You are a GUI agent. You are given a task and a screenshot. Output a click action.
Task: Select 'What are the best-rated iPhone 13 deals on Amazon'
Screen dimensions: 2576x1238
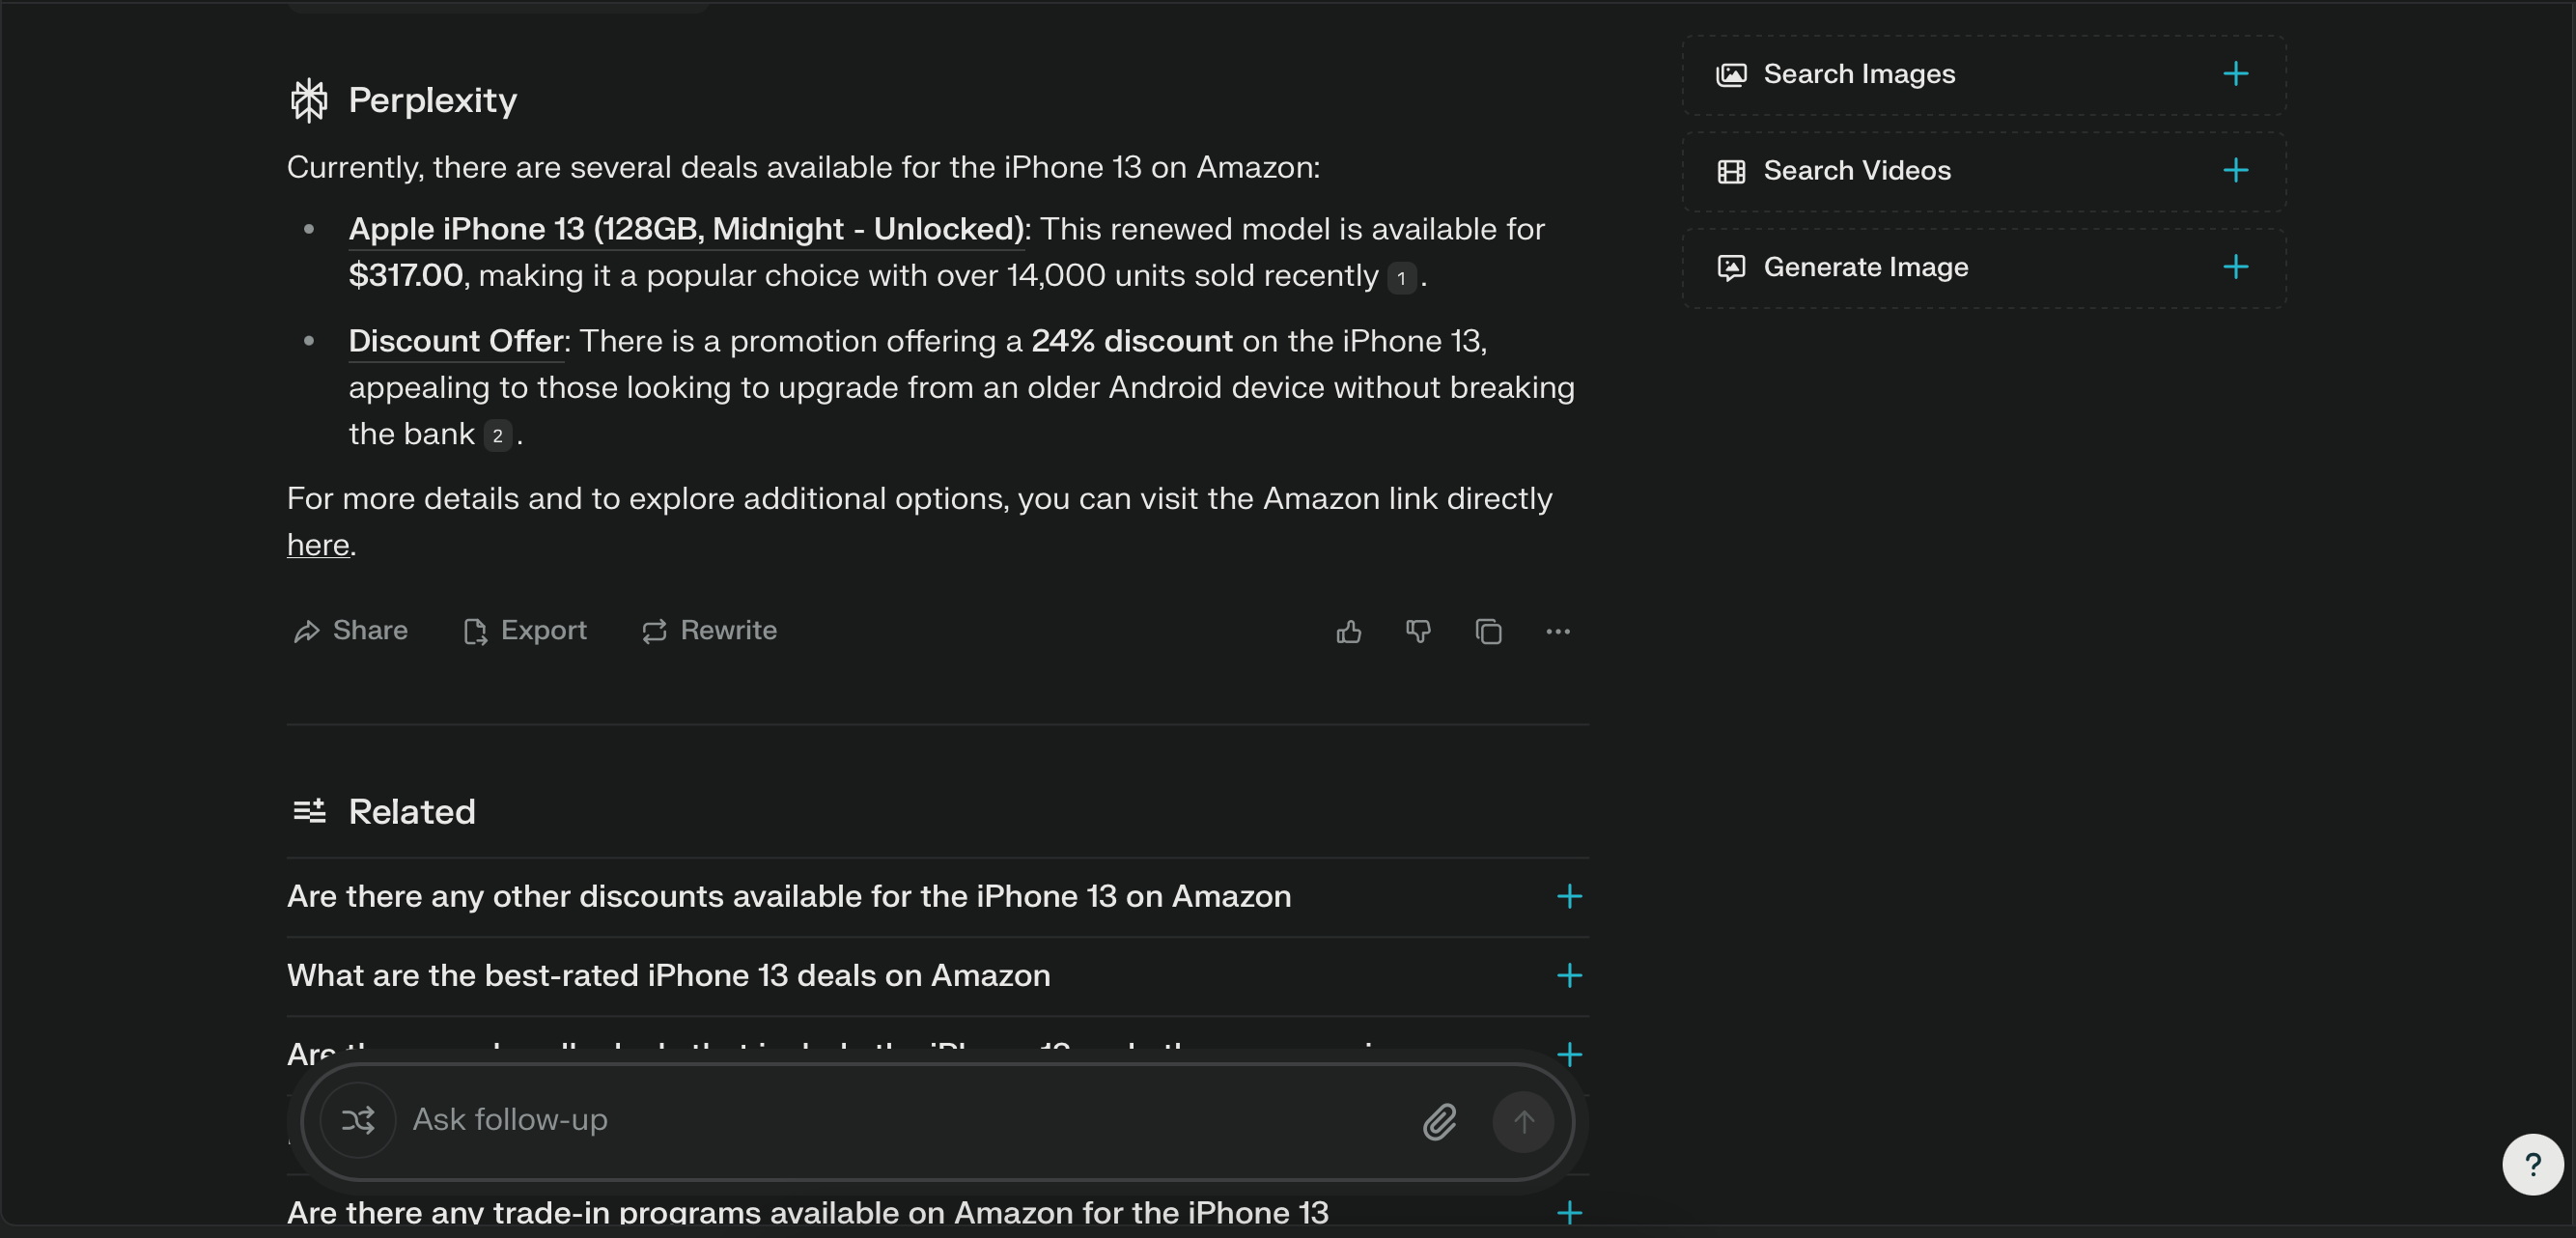[669, 976]
